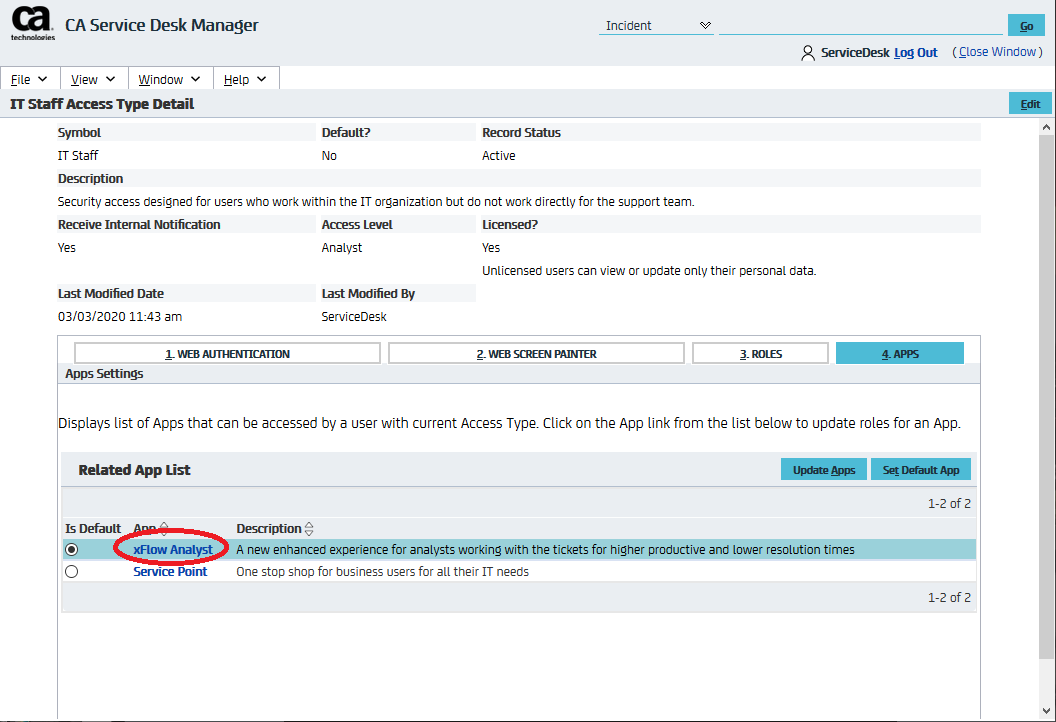Sort the list by App column arrows
The image size is (1056, 722).
(x=164, y=529)
